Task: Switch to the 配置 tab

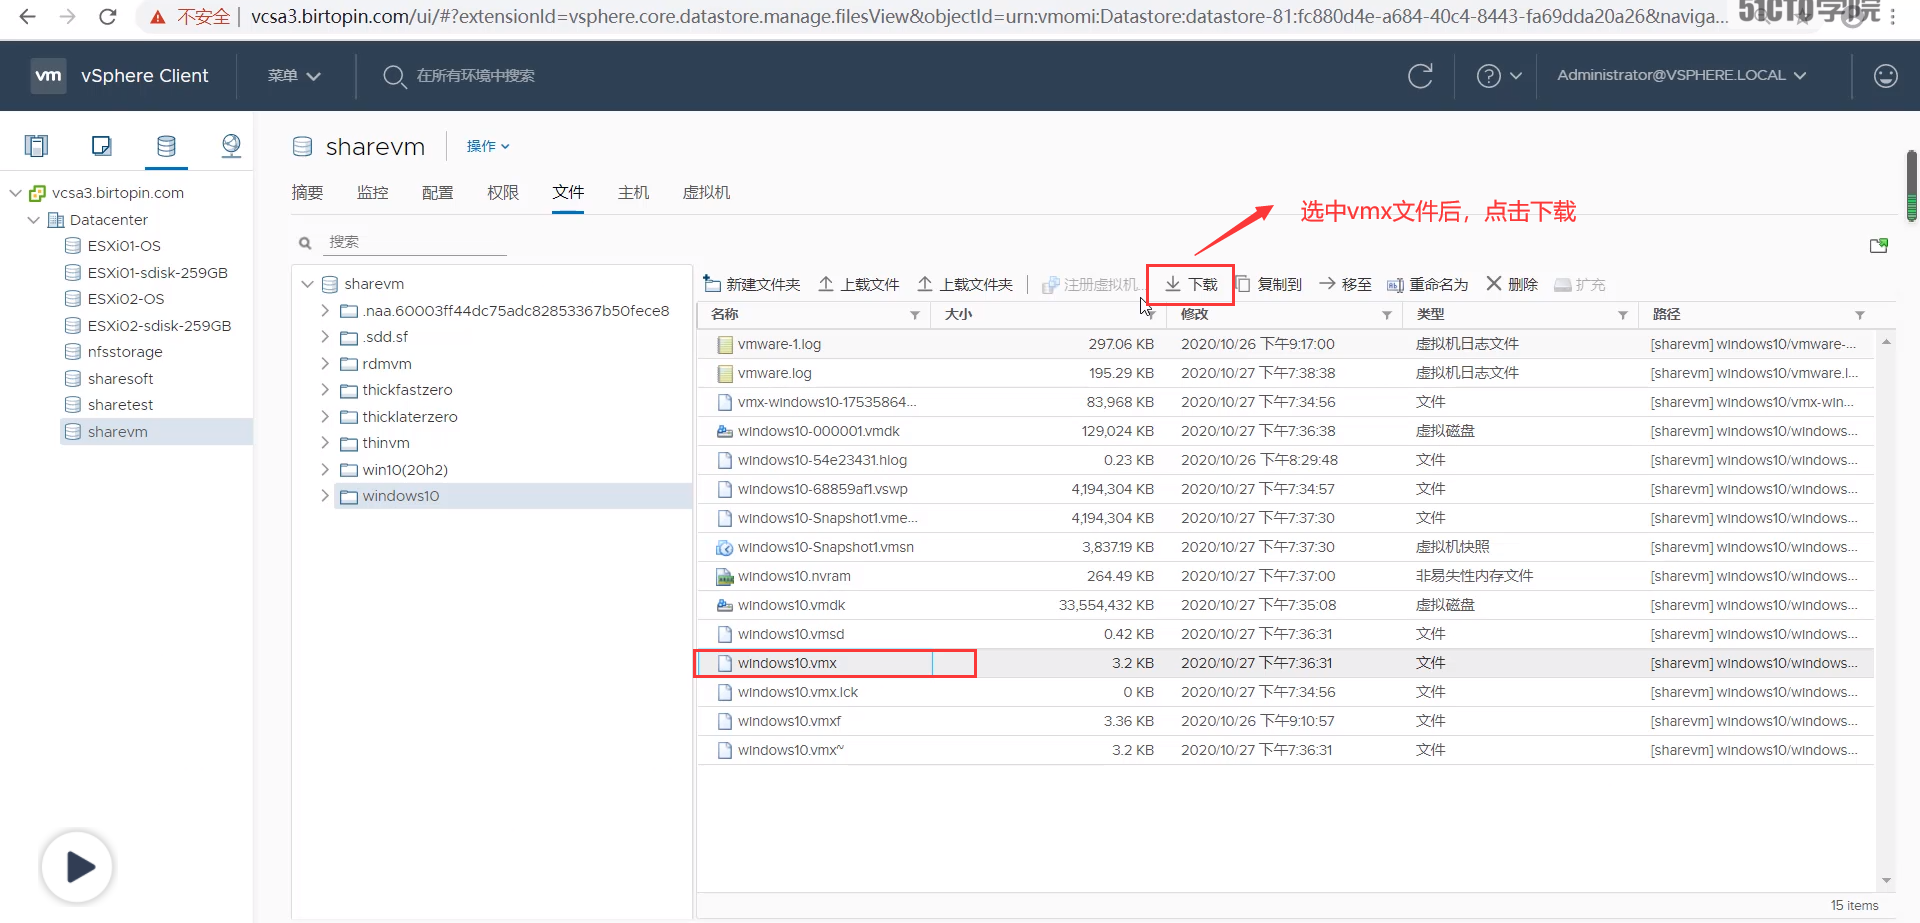Action: pos(437,193)
